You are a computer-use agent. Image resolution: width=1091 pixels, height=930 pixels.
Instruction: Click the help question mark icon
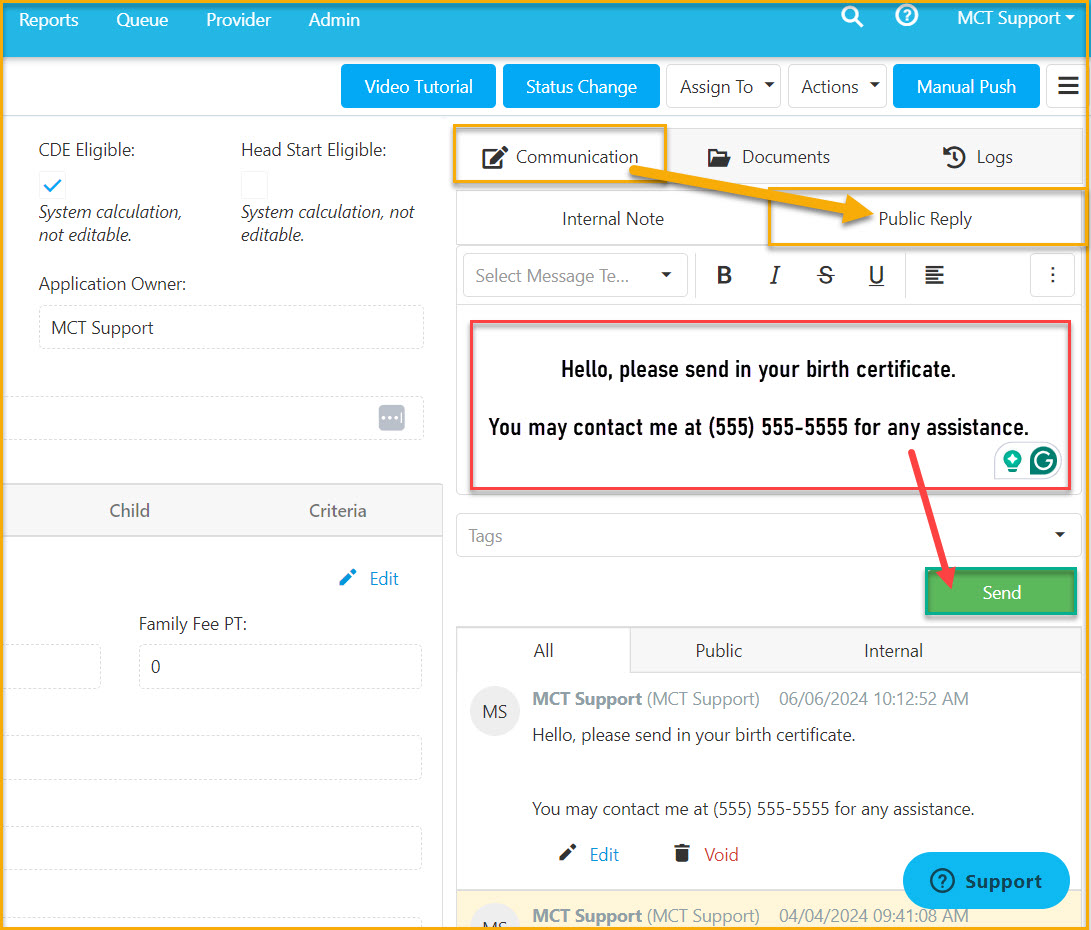click(906, 15)
